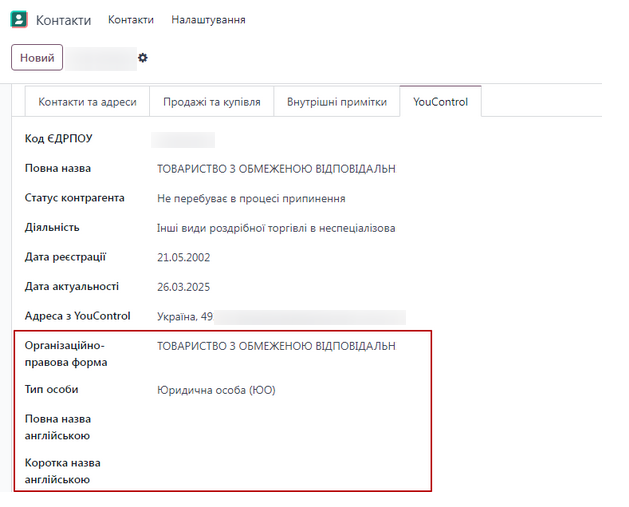Switch to Продажі та купівля tab
Image resolution: width=629 pixels, height=507 pixels.
pyautogui.click(x=212, y=102)
